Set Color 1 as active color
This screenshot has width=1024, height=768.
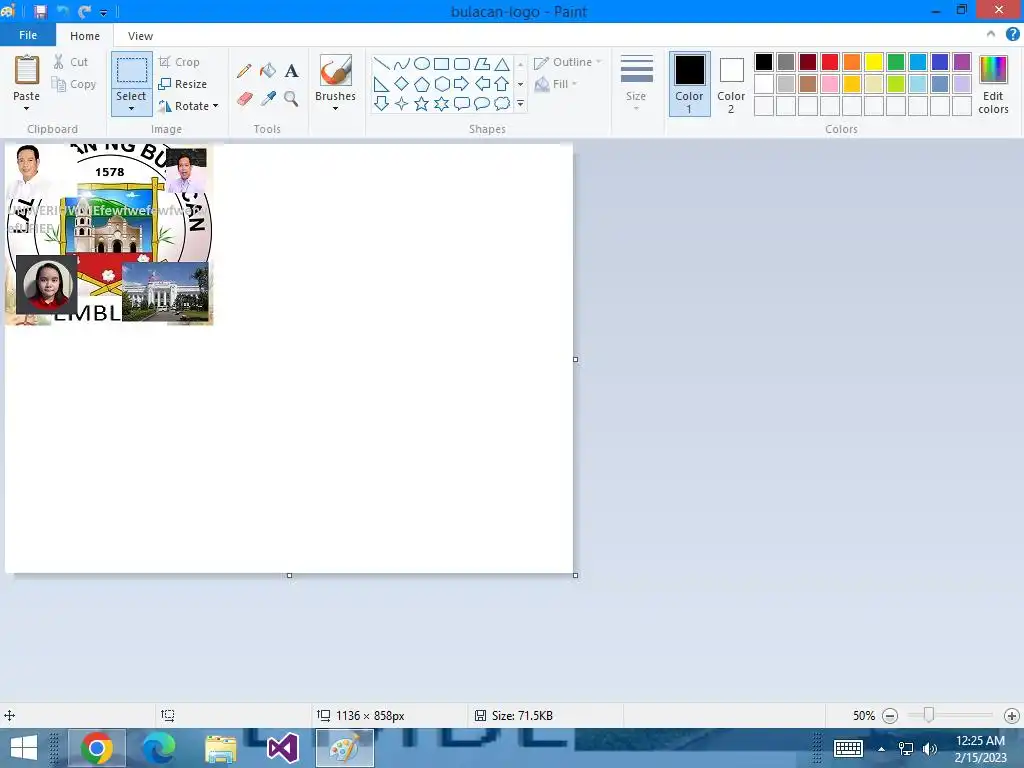[690, 84]
